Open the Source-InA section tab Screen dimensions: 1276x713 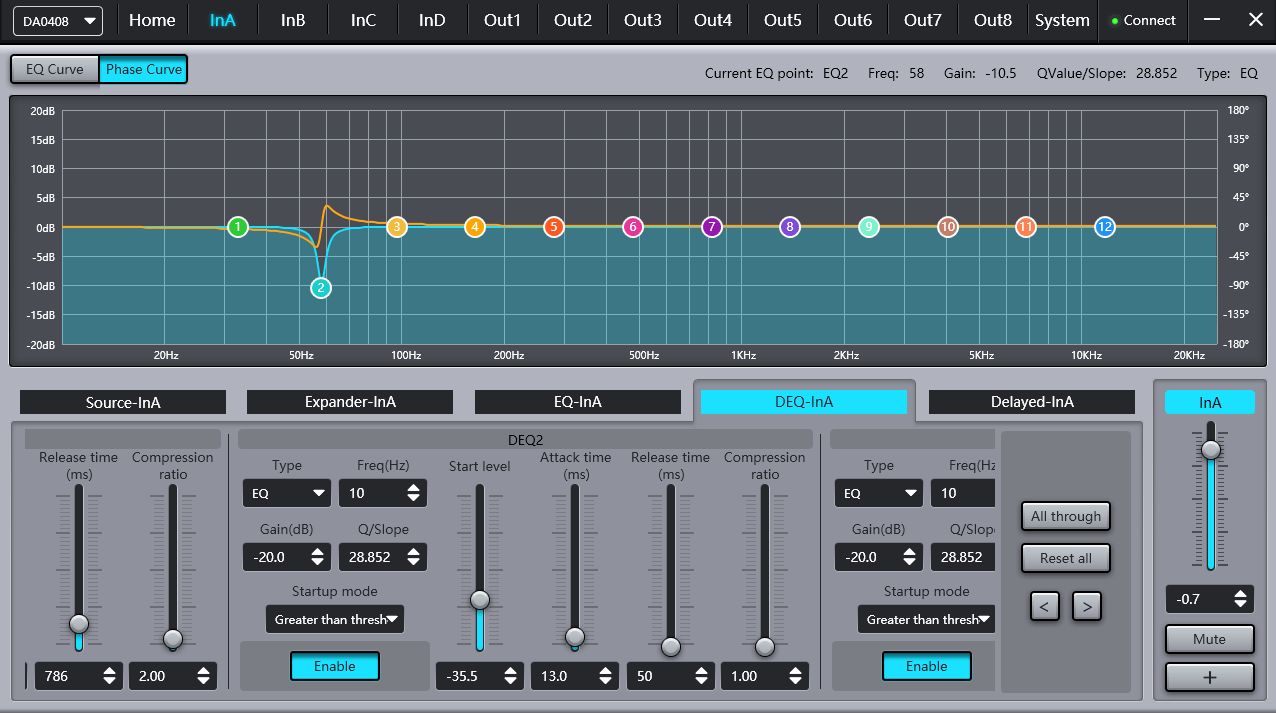123,402
